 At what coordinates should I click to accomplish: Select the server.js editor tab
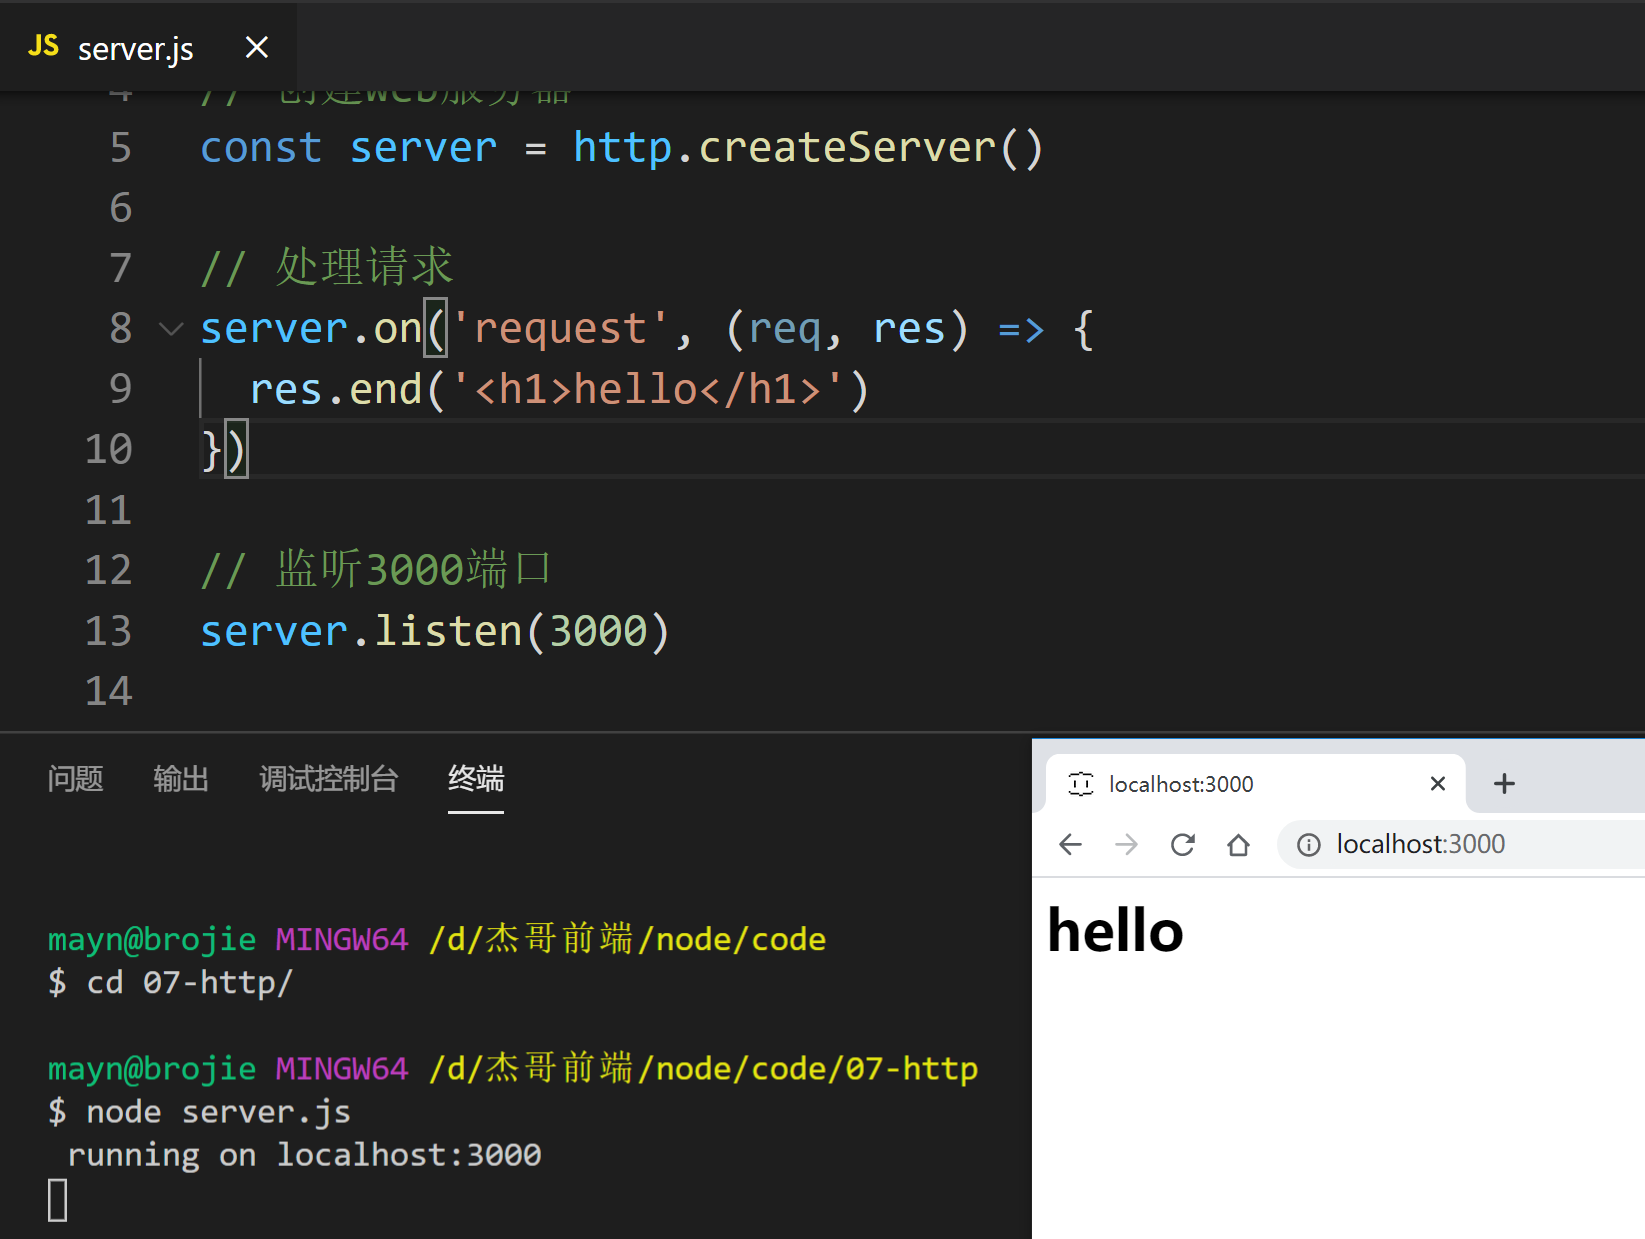pos(148,47)
